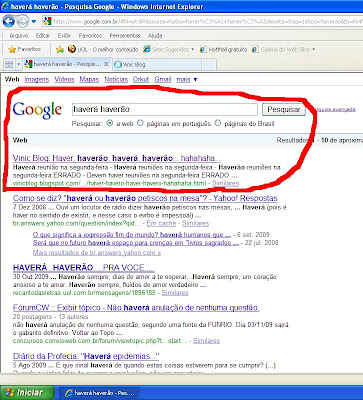Open the HAVERÁ HAVERÃO PRA VOCE result
The image size is (363, 400).
tap(84, 268)
